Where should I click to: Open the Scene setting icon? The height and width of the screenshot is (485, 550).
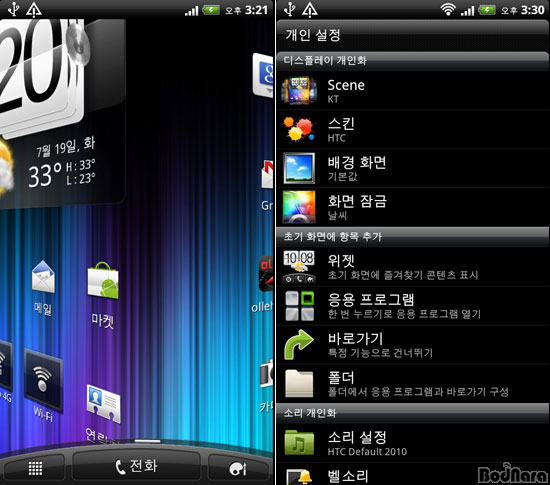coord(299,90)
